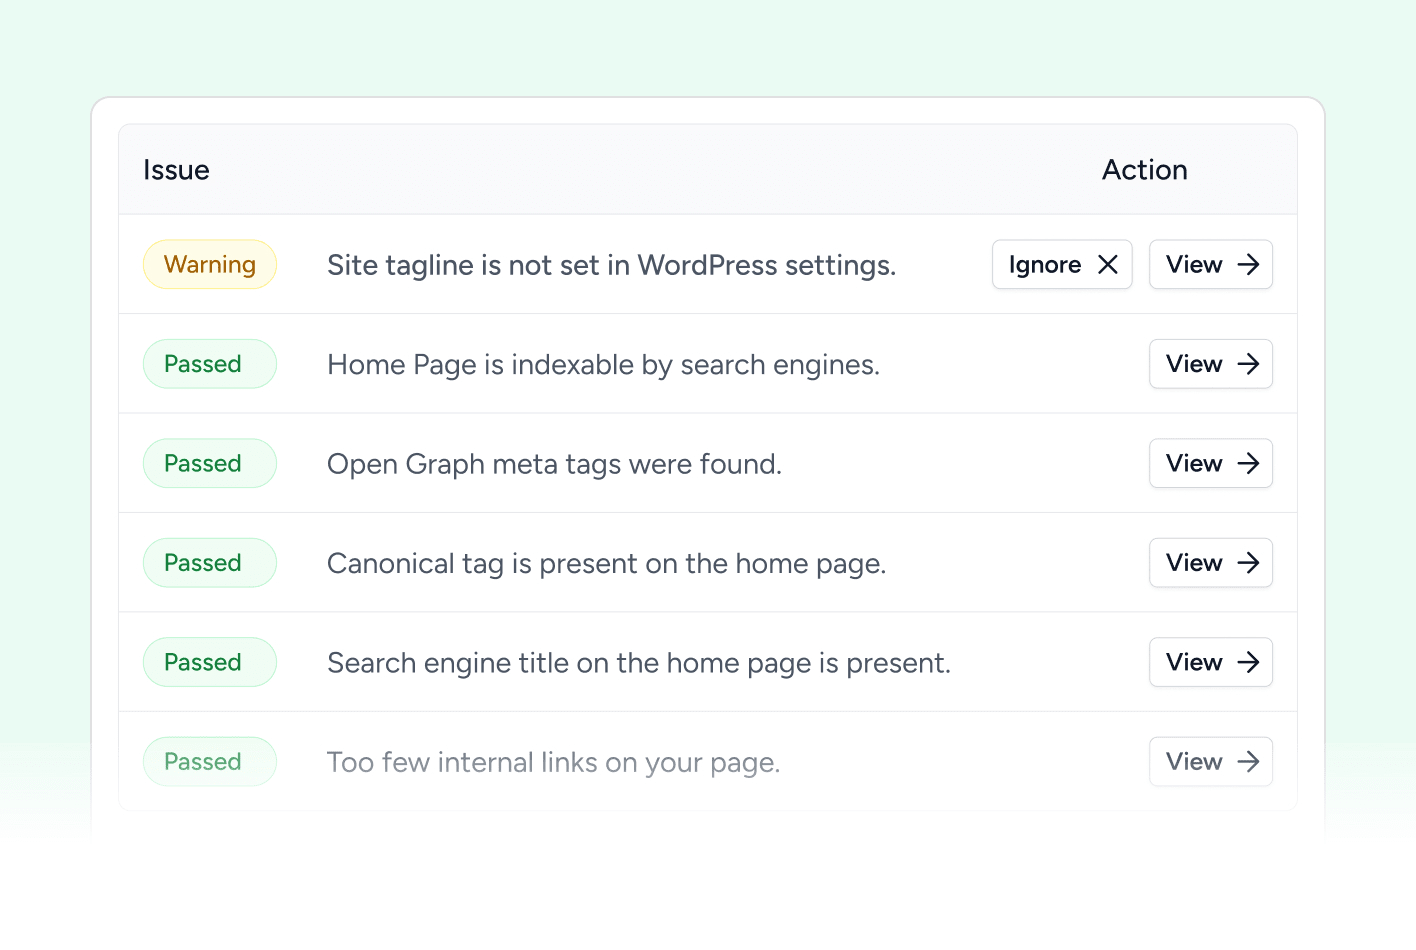View the Open Graph meta tags result
Image resolution: width=1416 pixels, height=950 pixels.
(1211, 463)
